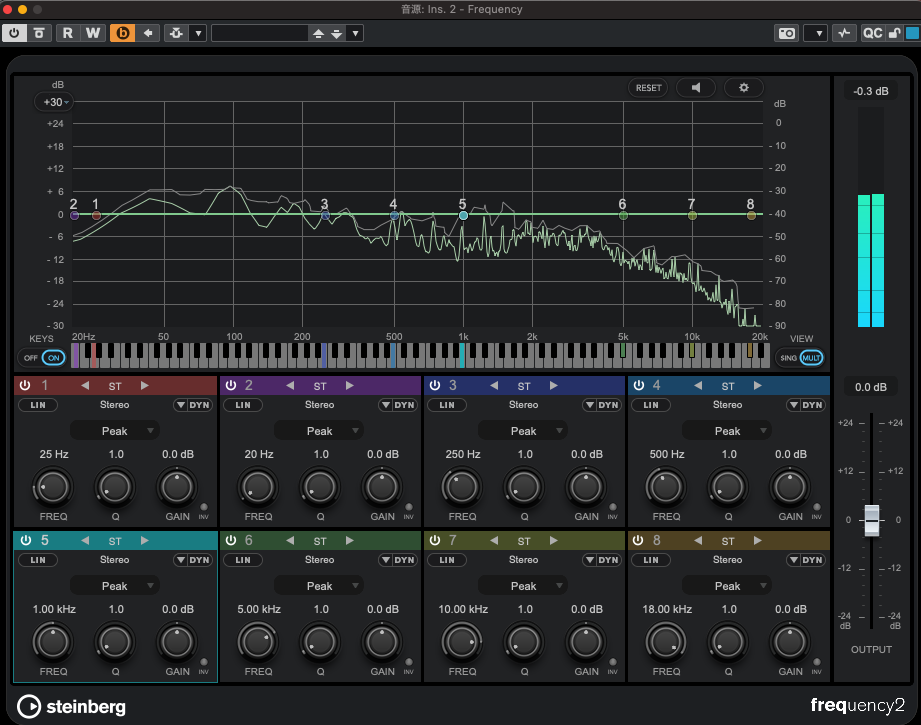The height and width of the screenshot is (725, 921).
Task: Click the QC quick controls button
Action: 873,33
